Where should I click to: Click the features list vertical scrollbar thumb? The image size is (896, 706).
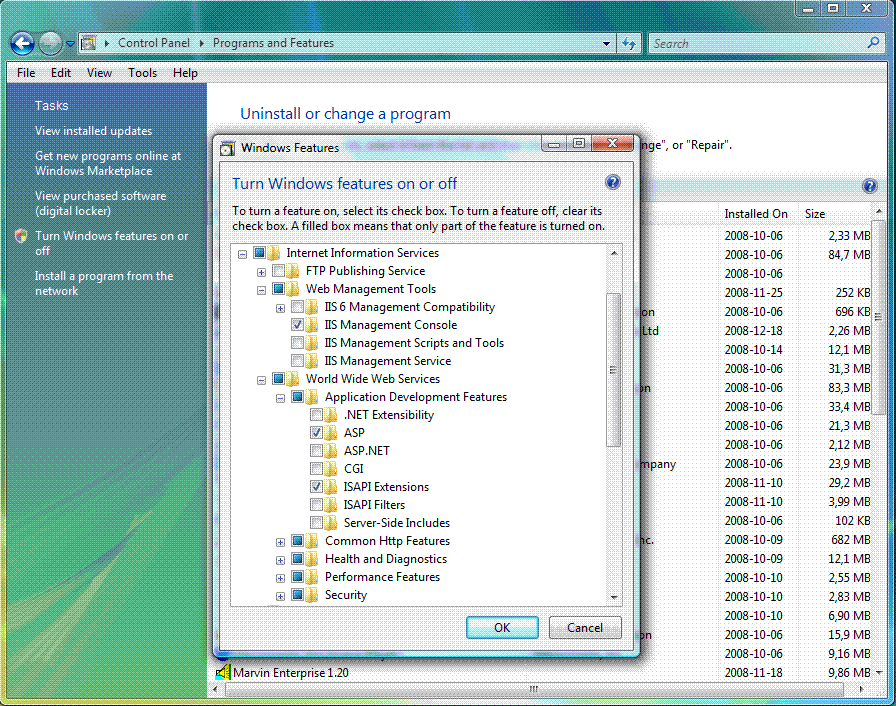(x=614, y=370)
